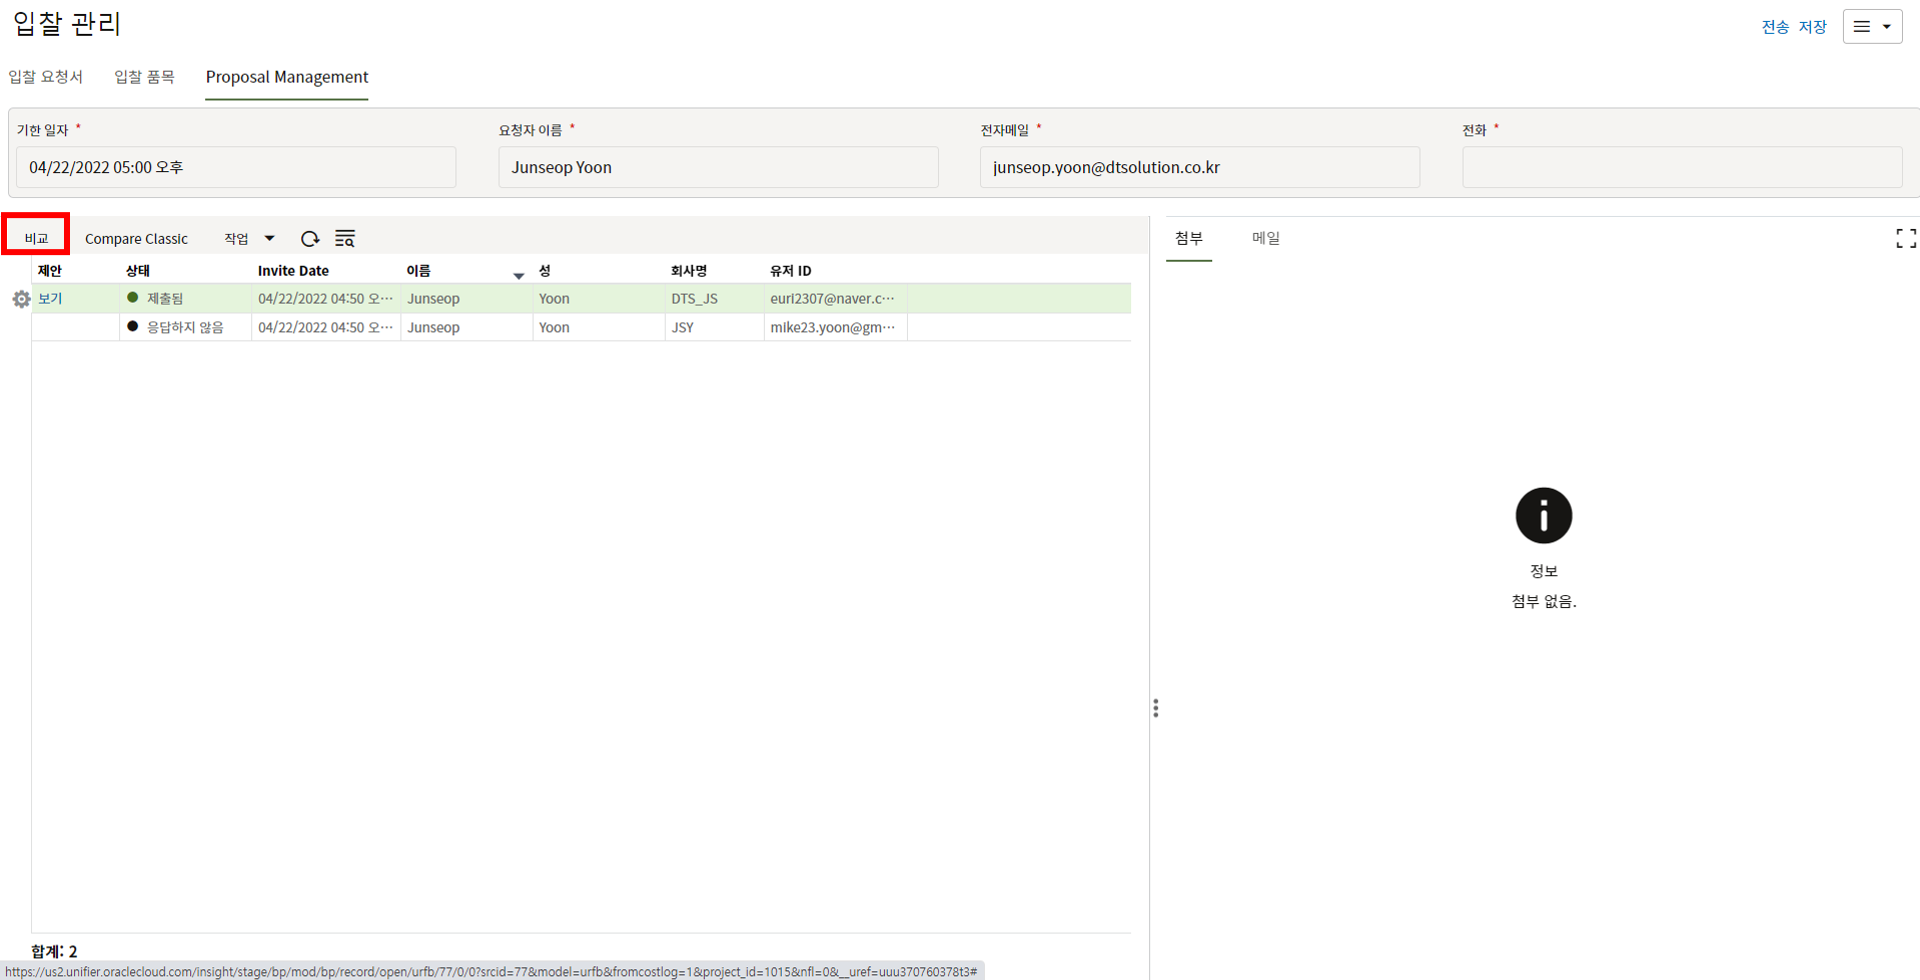1920x980 pixels.
Task: Click the 비교 compare button
Action: pyautogui.click(x=36, y=238)
